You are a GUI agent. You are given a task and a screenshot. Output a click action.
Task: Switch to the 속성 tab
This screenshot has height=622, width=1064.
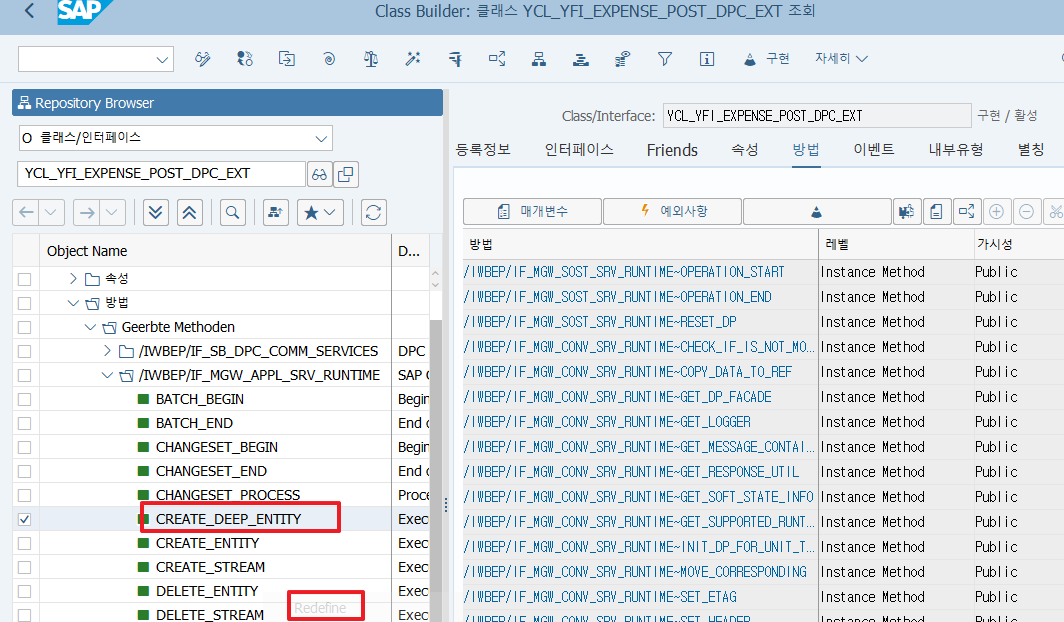click(x=744, y=150)
